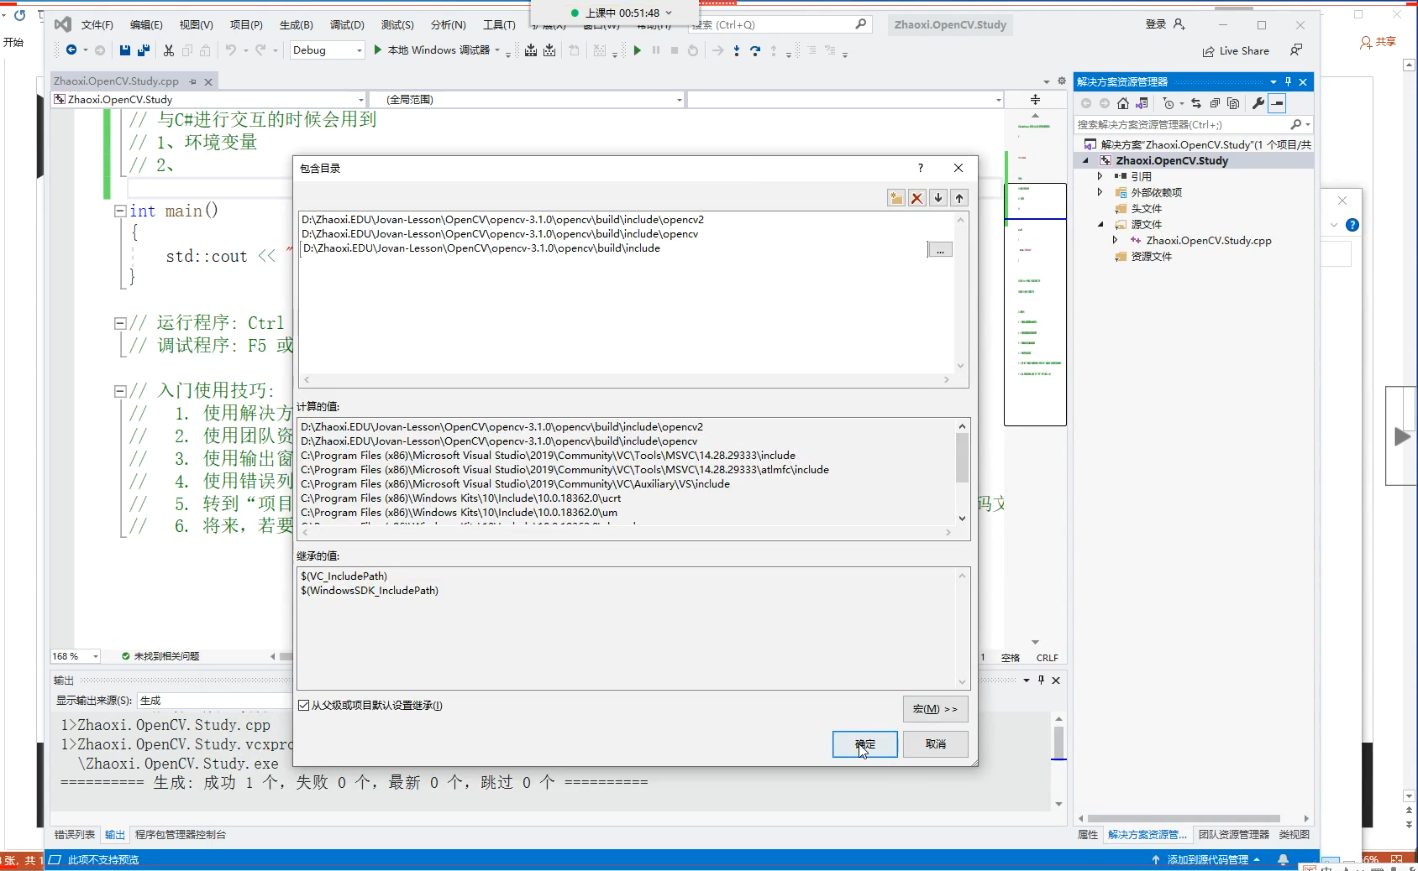1418x871 pixels.
Task: Click the 宏(M) >> button
Action: 935,709
